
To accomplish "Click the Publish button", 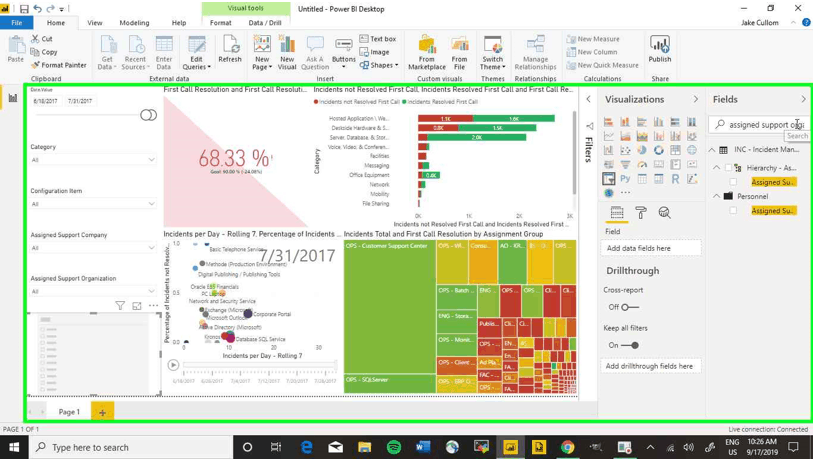I will [x=660, y=50].
